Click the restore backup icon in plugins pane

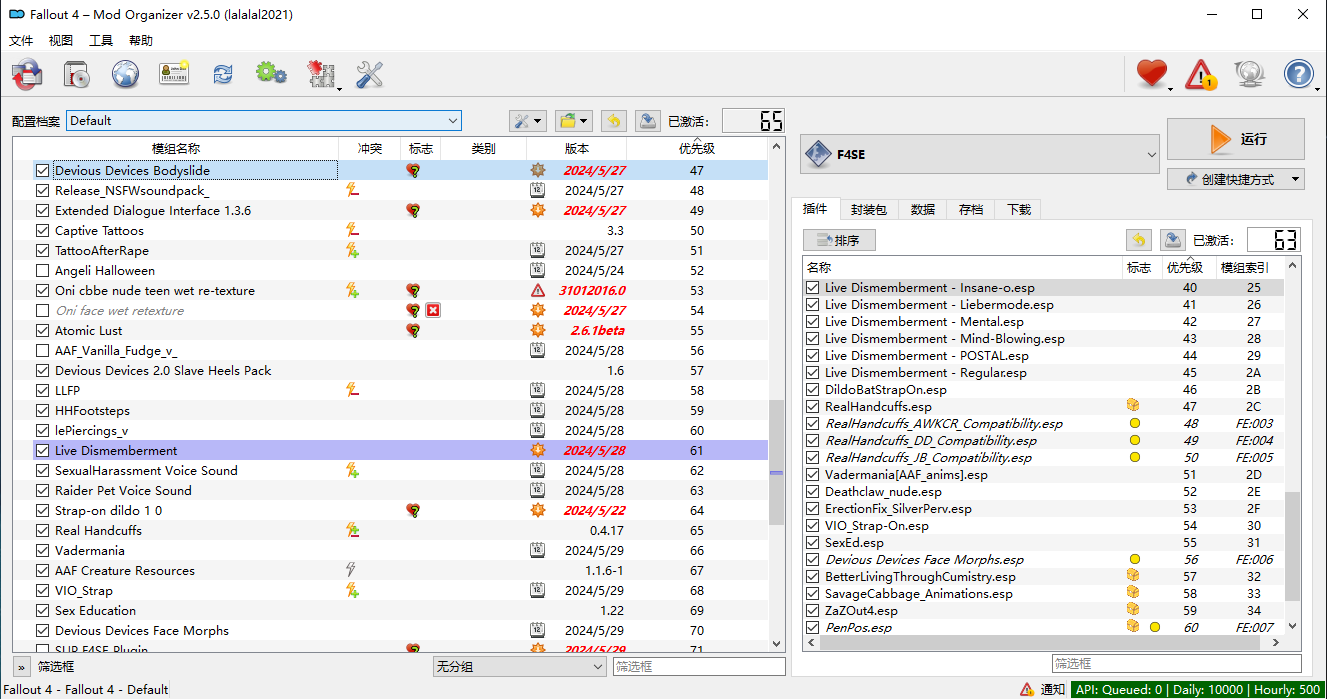[x=1138, y=240]
